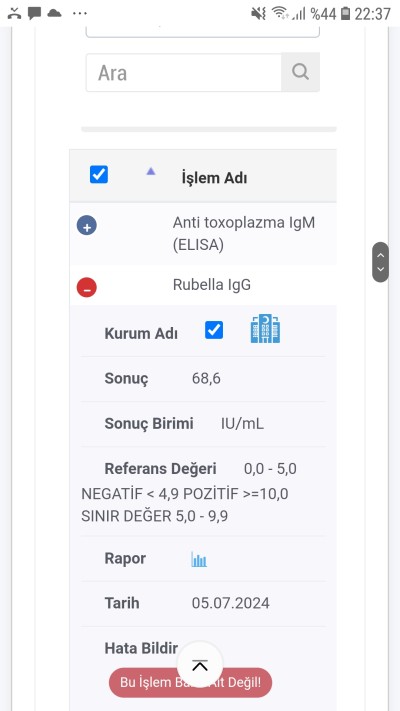
Task: Focus the Ara search field
Action: pyautogui.click(x=184, y=73)
